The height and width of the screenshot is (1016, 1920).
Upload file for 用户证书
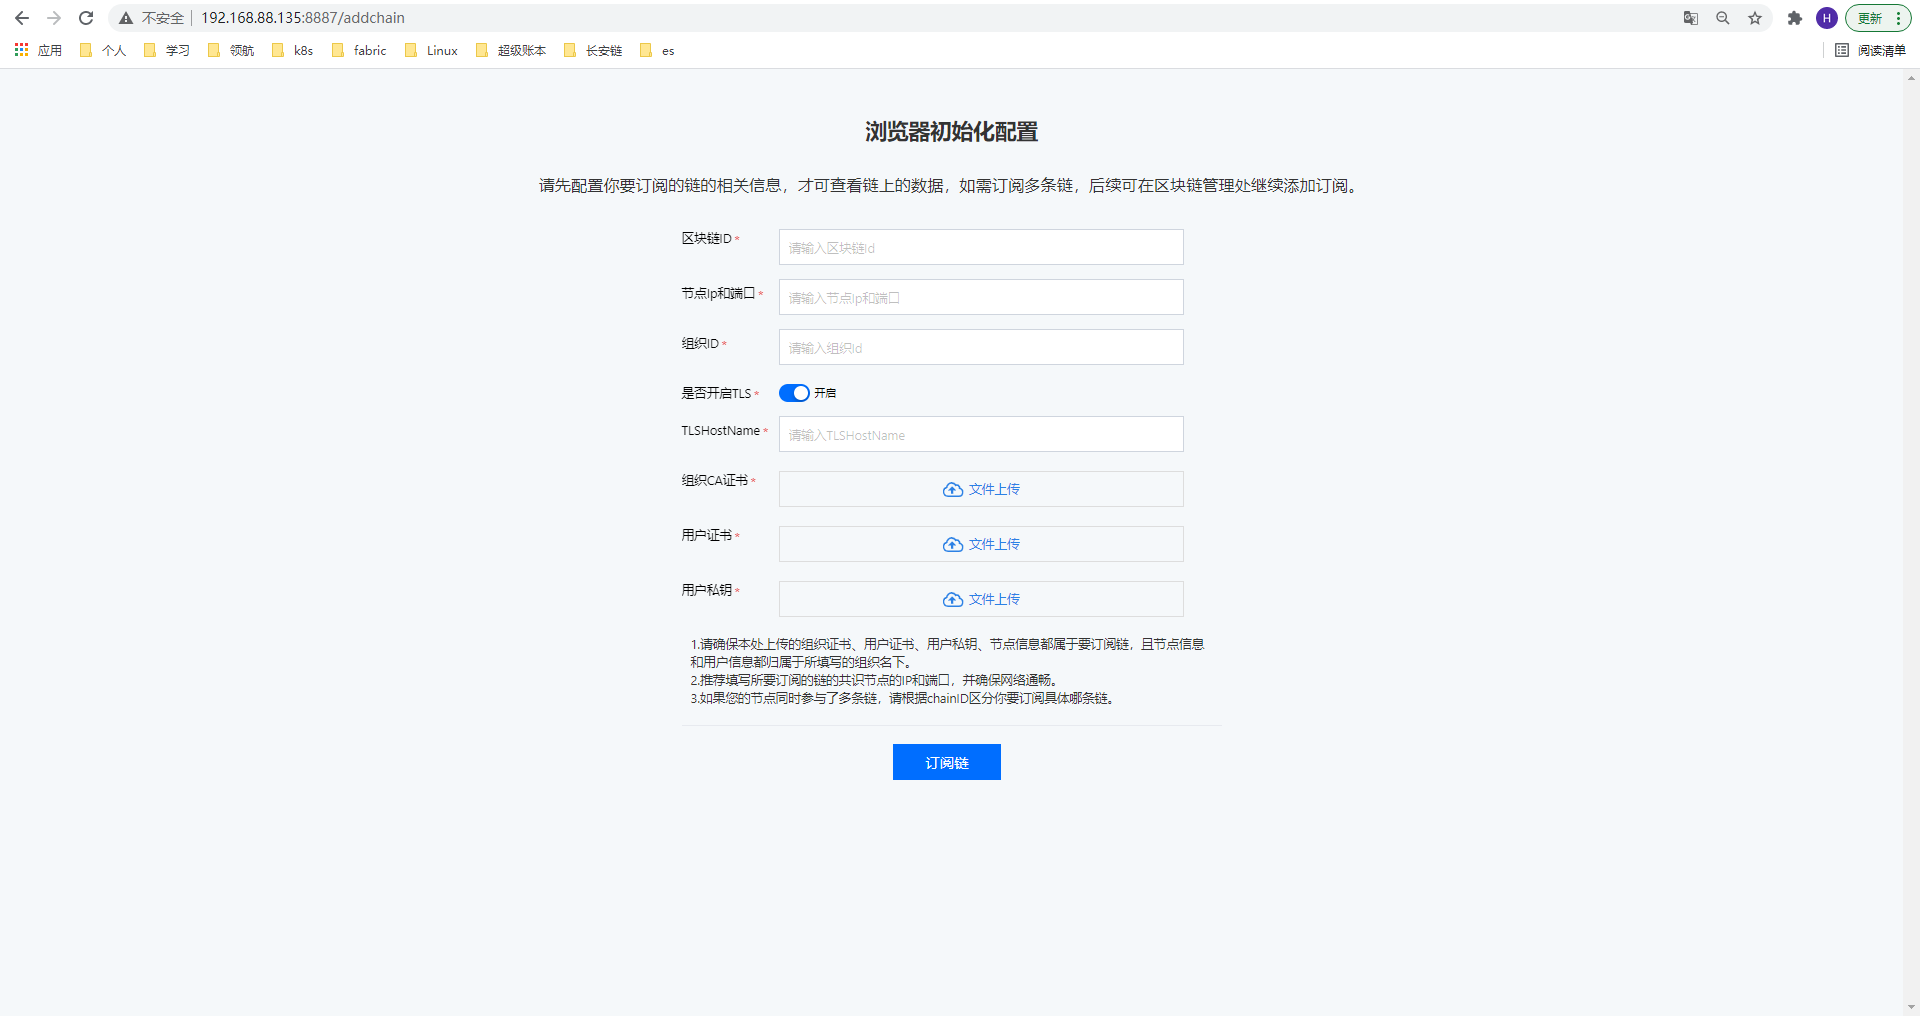(x=981, y=544)
